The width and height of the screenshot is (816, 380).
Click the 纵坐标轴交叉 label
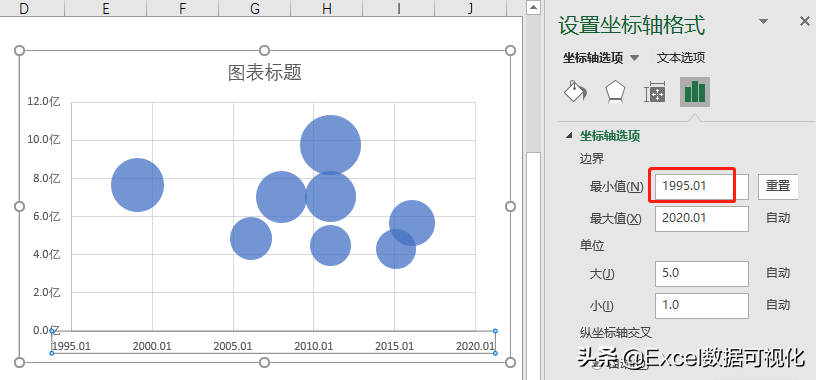pyautogui.click(x=616, y=332)
